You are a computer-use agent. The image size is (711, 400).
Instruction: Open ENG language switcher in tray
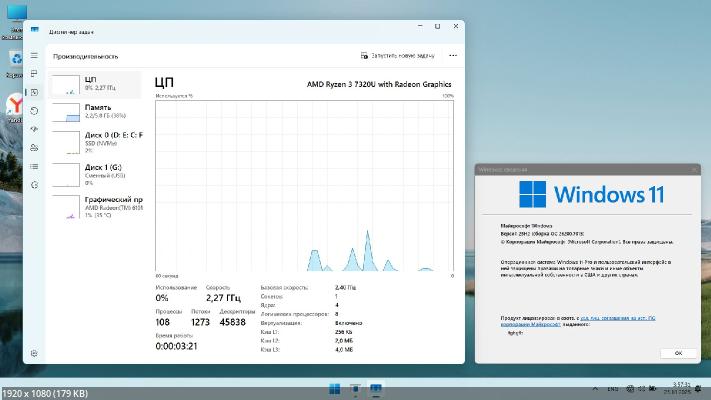pos(612,388)
